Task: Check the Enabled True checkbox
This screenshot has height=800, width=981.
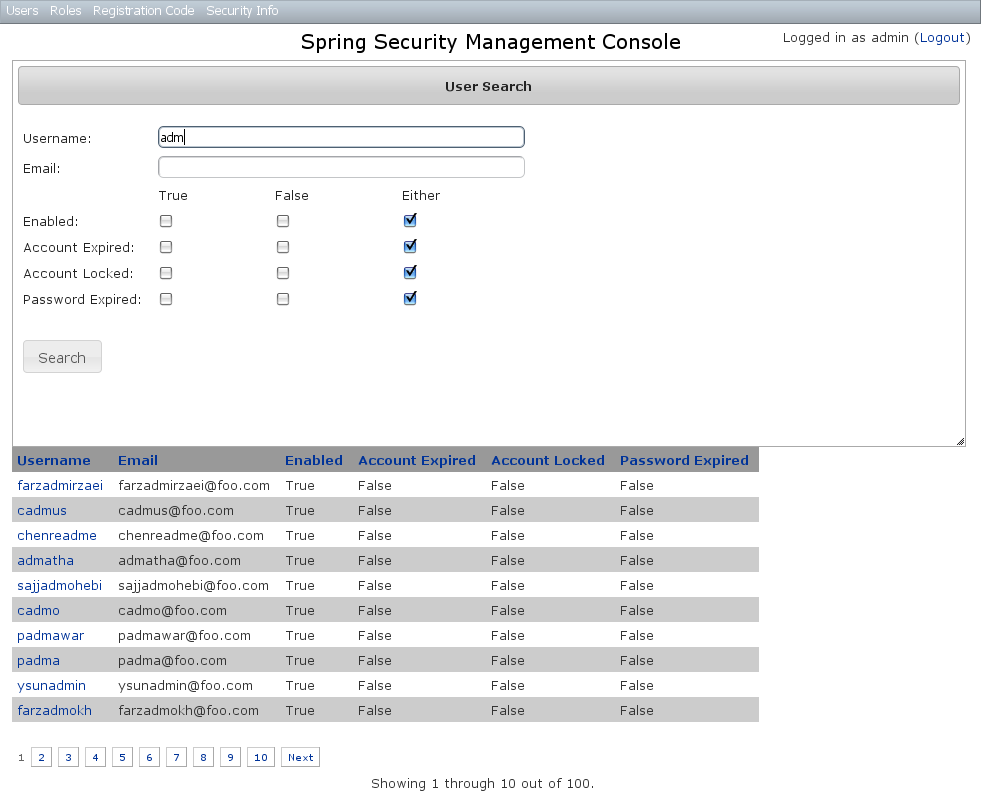Action: tap(166, 221)
